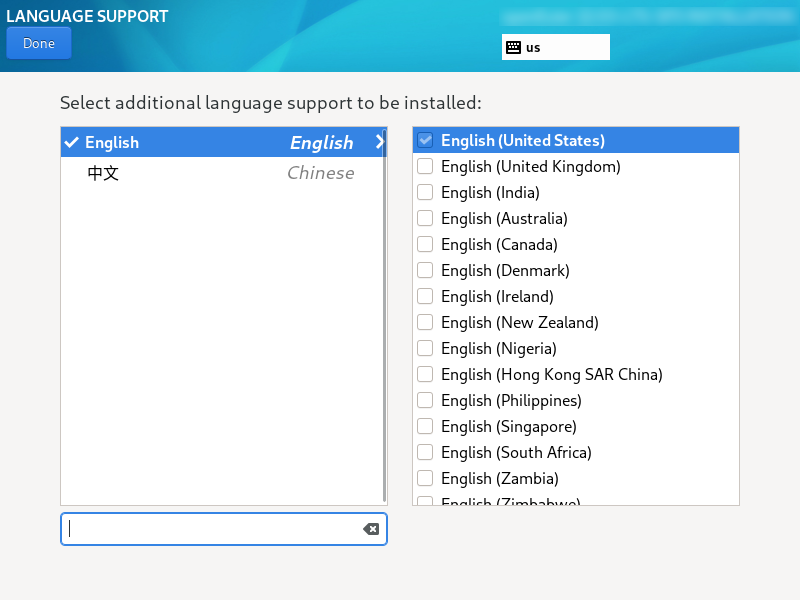The height and width of the screenshot is (600, 800).
Task: Select the English language row
Action: point(220,142)
